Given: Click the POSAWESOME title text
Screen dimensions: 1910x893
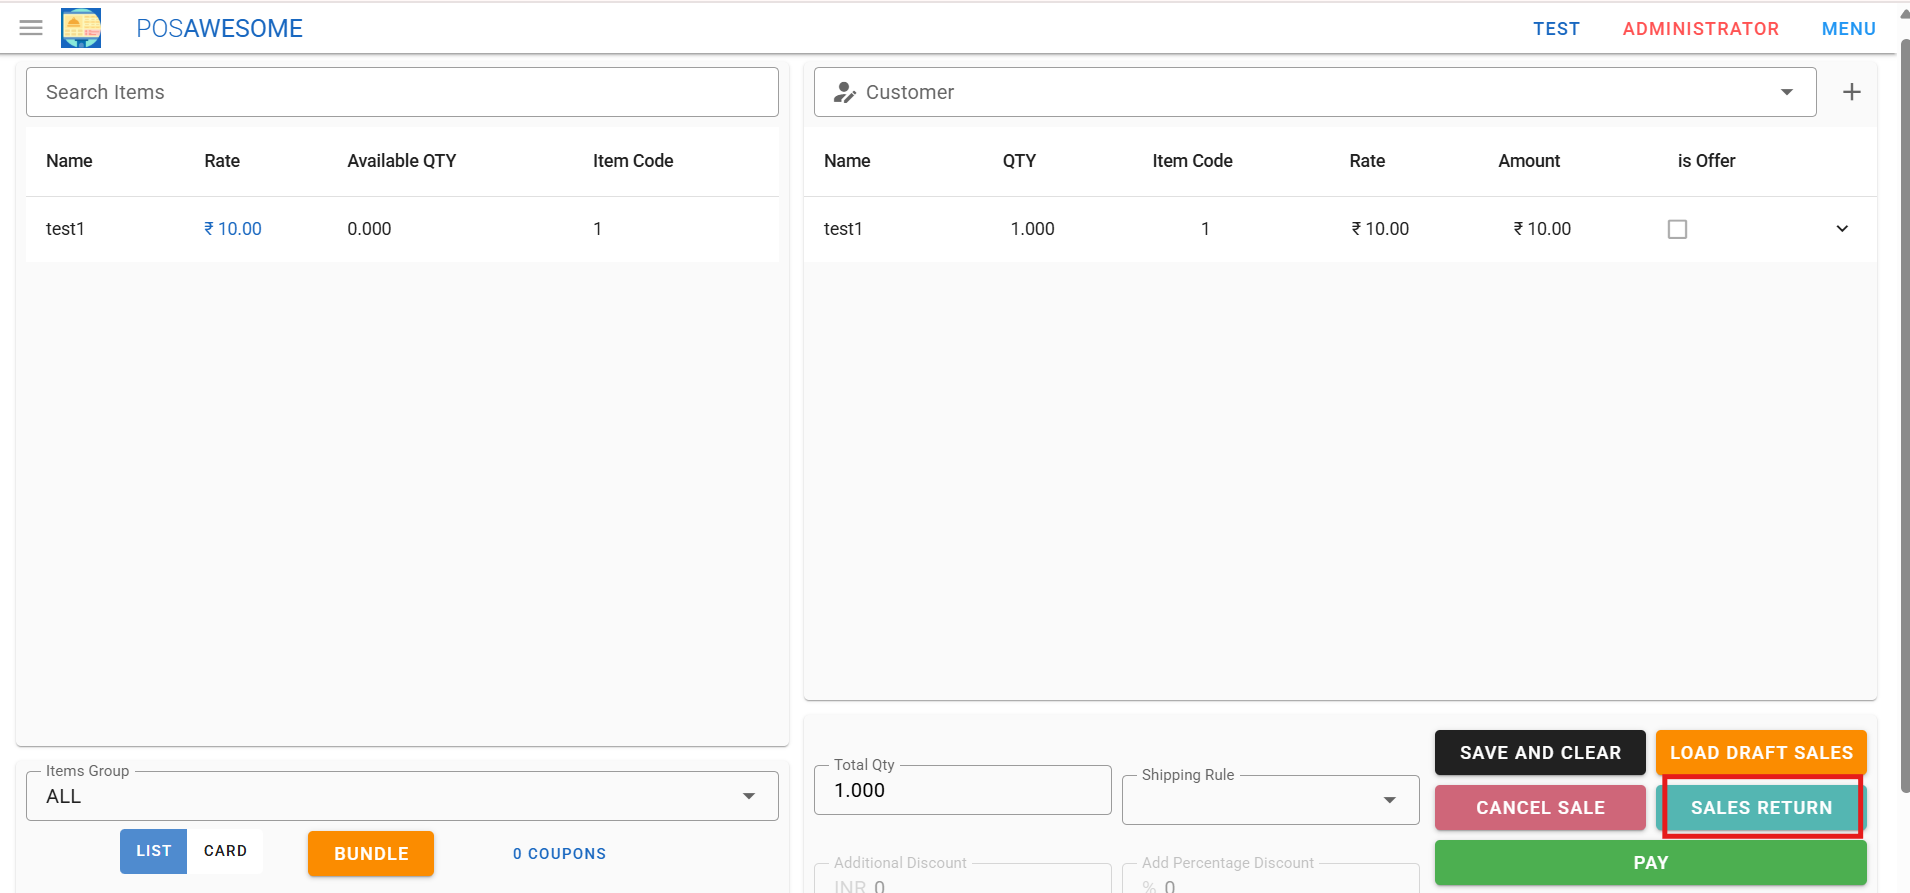Looking at the screenshot, I should coord(219,28).
